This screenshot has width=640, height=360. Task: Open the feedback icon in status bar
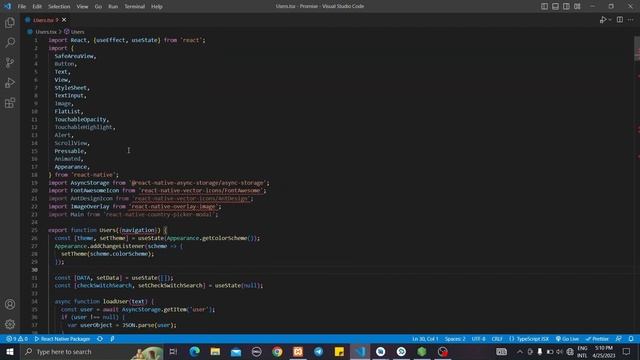tap(619, 339)
